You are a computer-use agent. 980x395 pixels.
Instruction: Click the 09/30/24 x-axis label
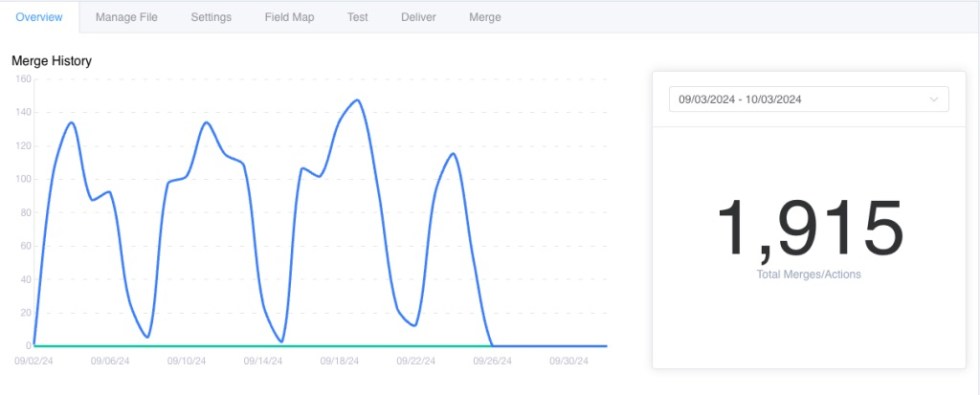point(569,361)
